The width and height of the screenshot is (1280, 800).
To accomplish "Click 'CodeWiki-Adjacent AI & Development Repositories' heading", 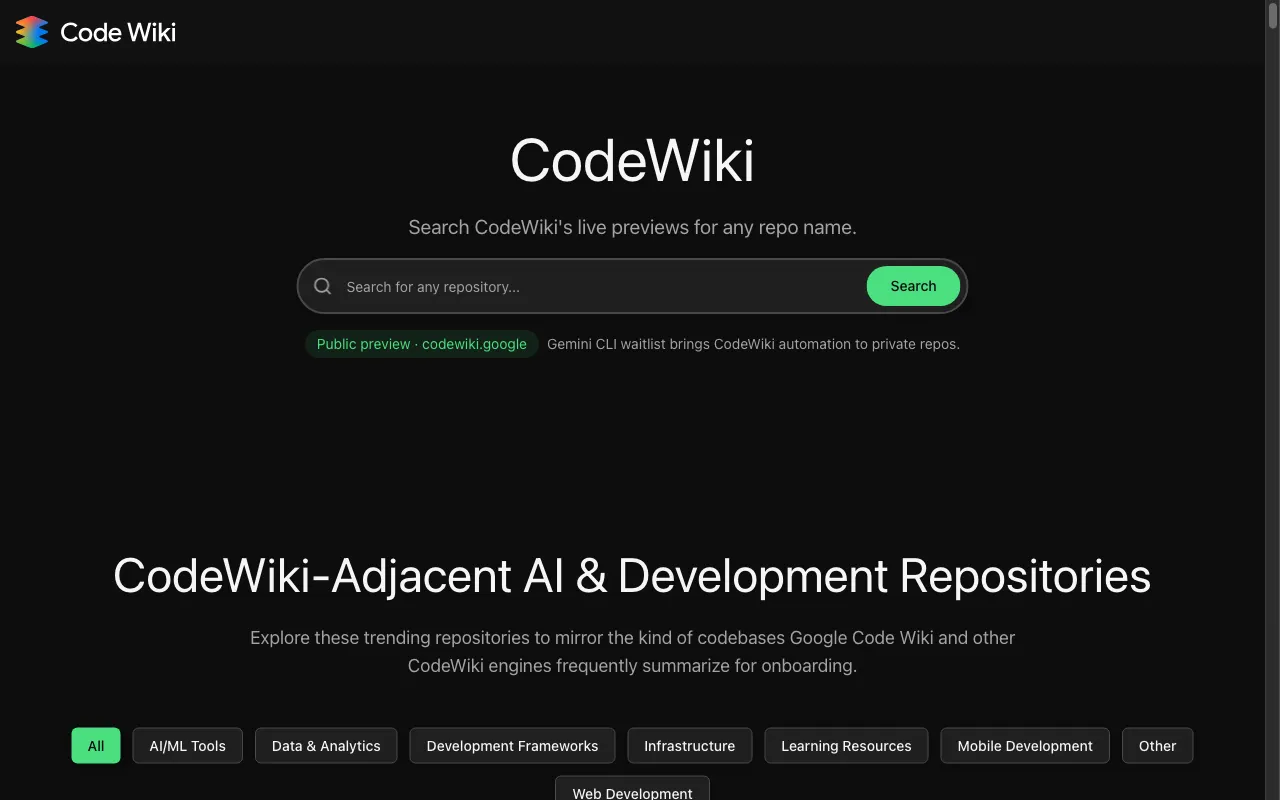I will pos(632,576).
